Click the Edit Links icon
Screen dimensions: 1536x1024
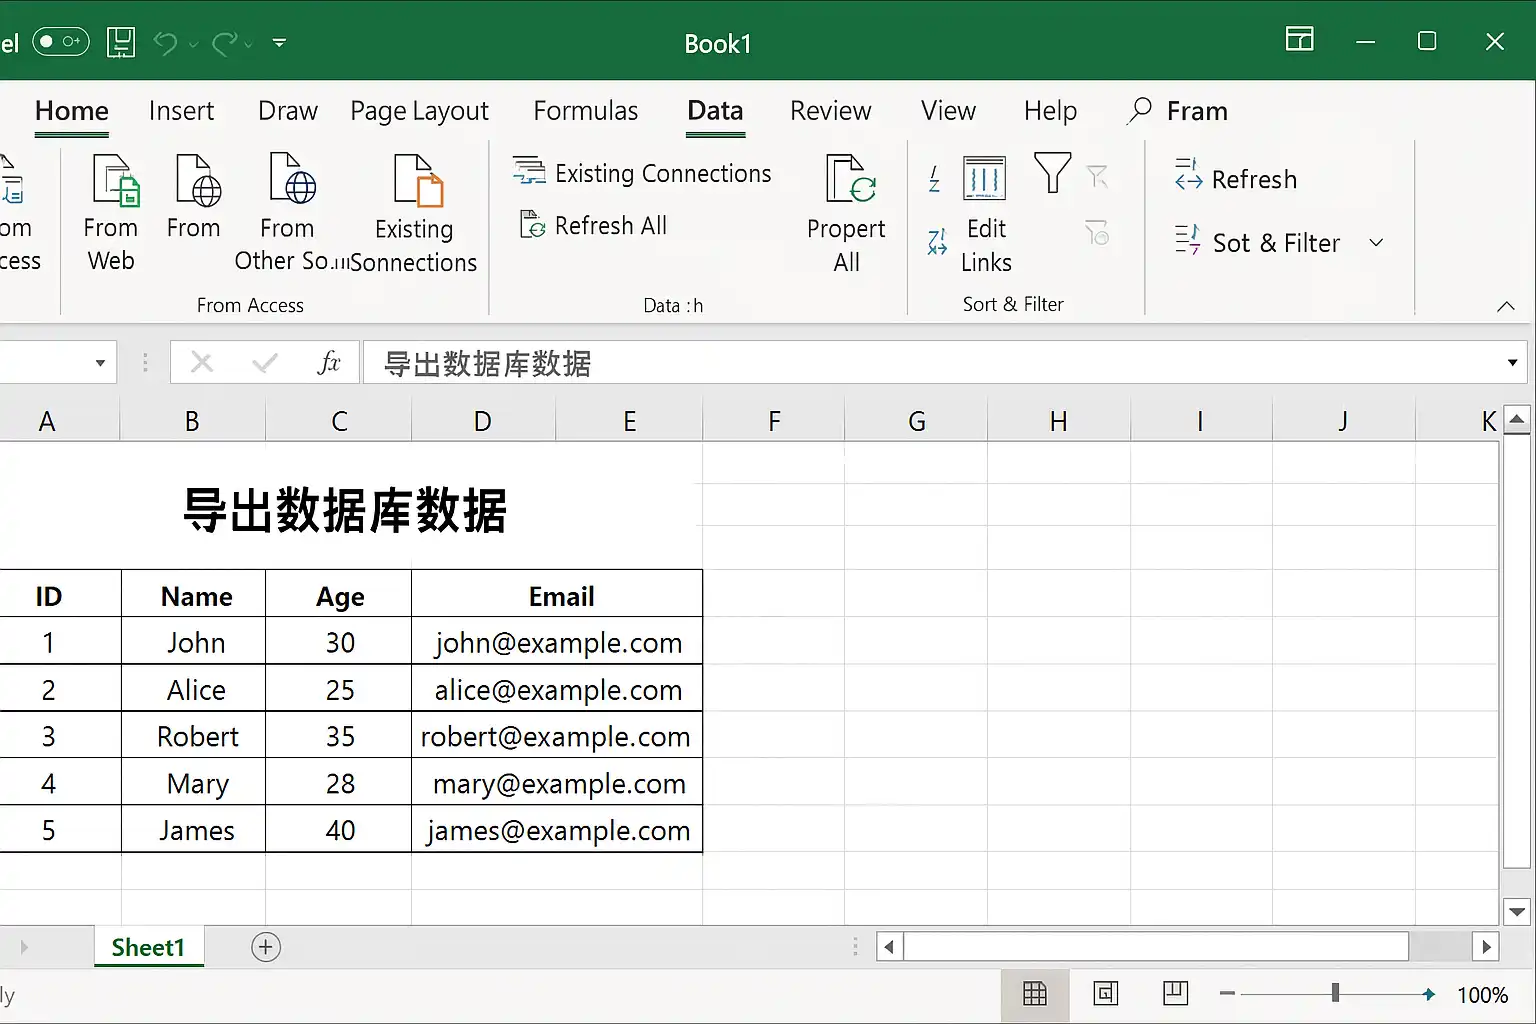coord(984,178)
